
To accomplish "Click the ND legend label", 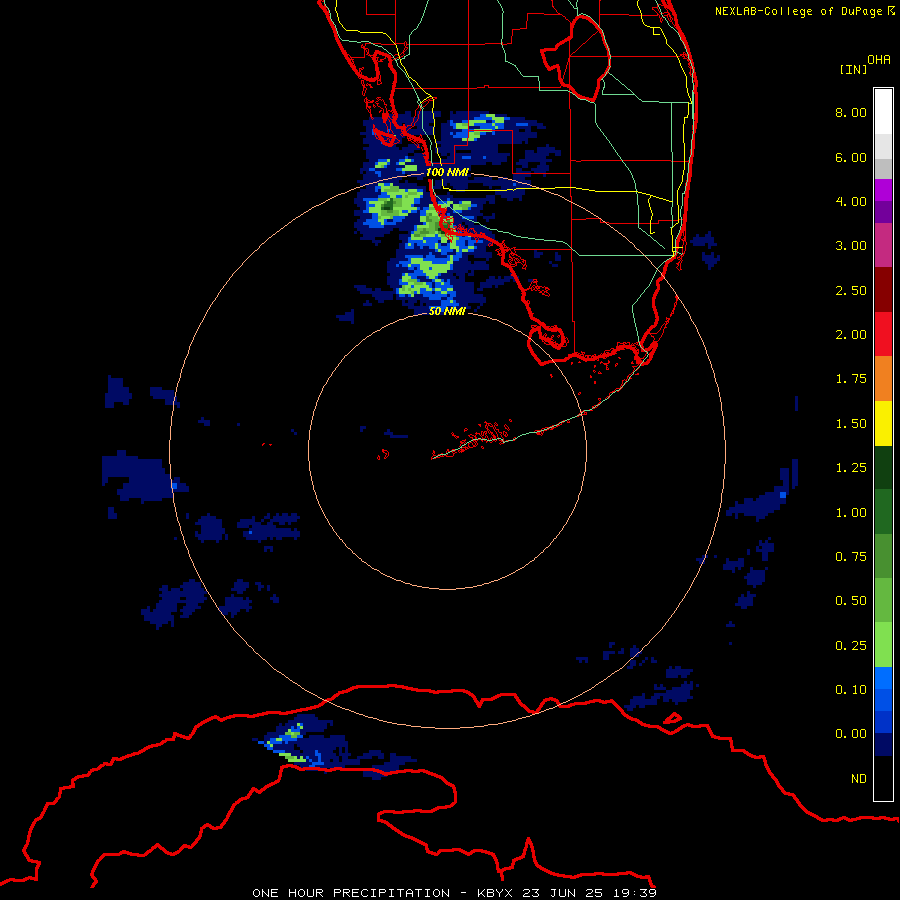I will coord(859,779).
